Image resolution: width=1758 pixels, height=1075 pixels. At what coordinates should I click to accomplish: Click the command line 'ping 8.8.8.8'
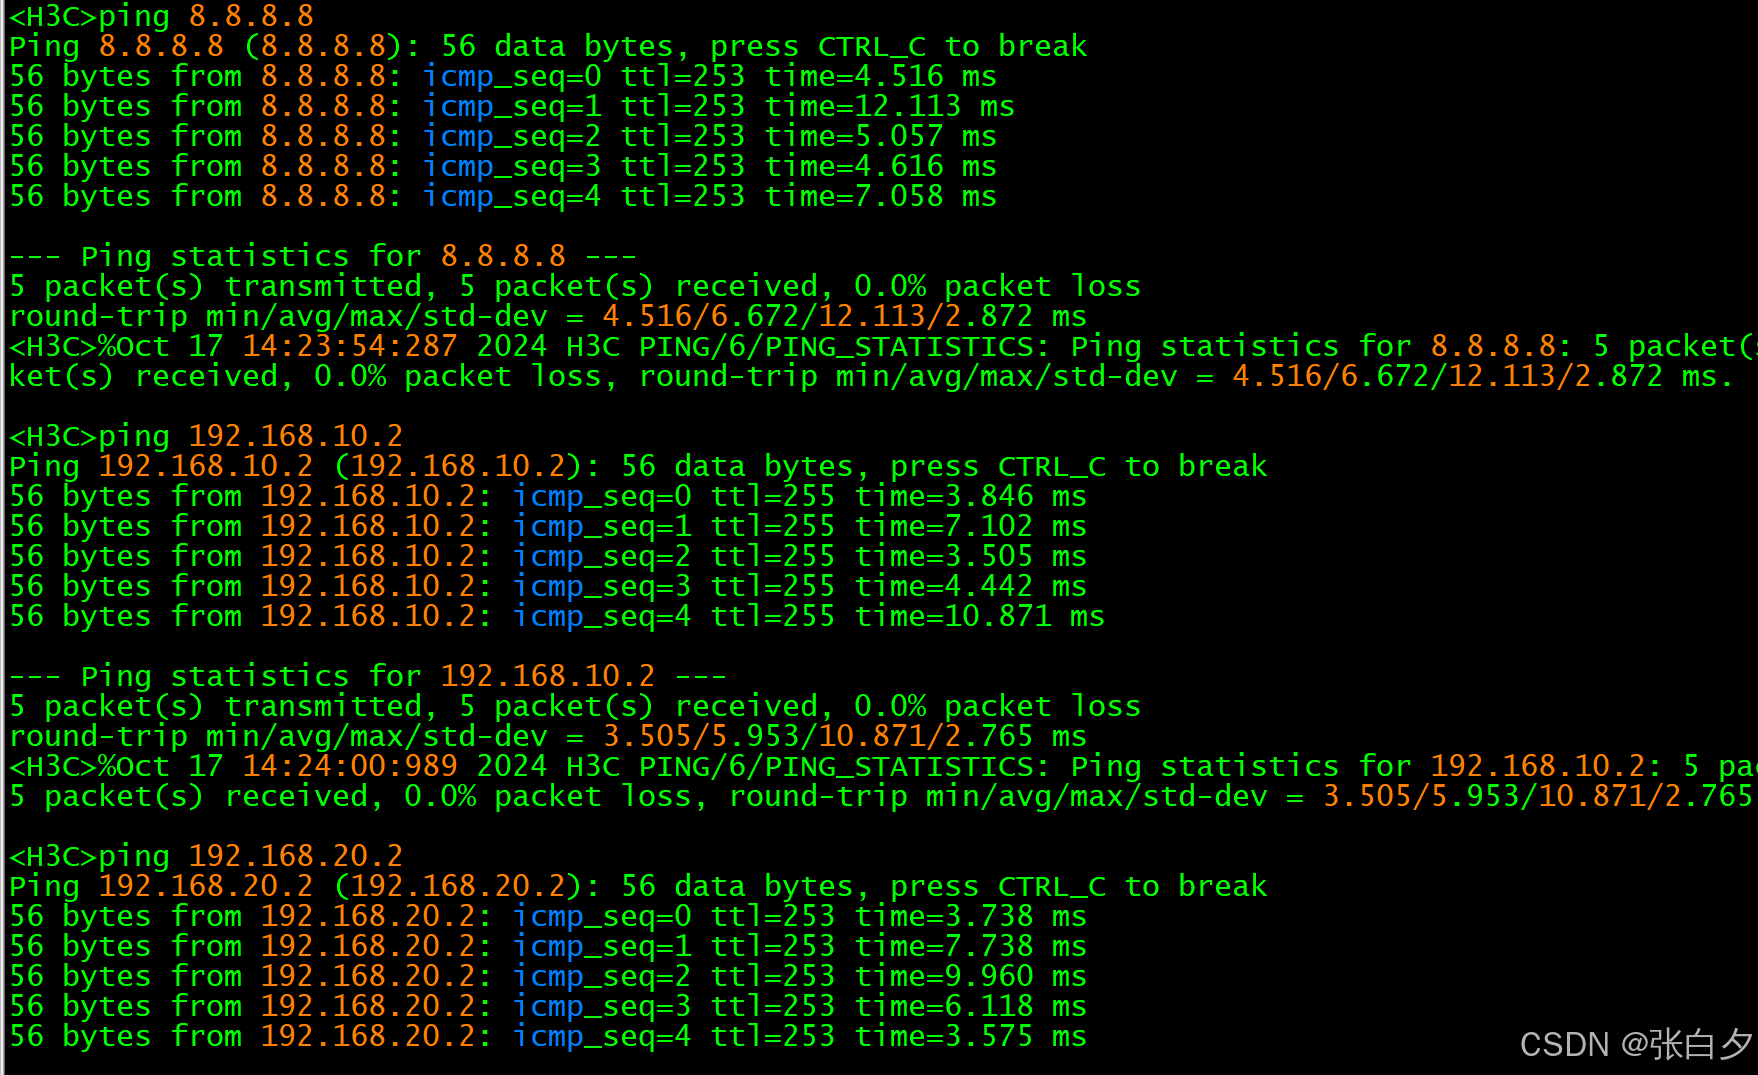[162, 16]
